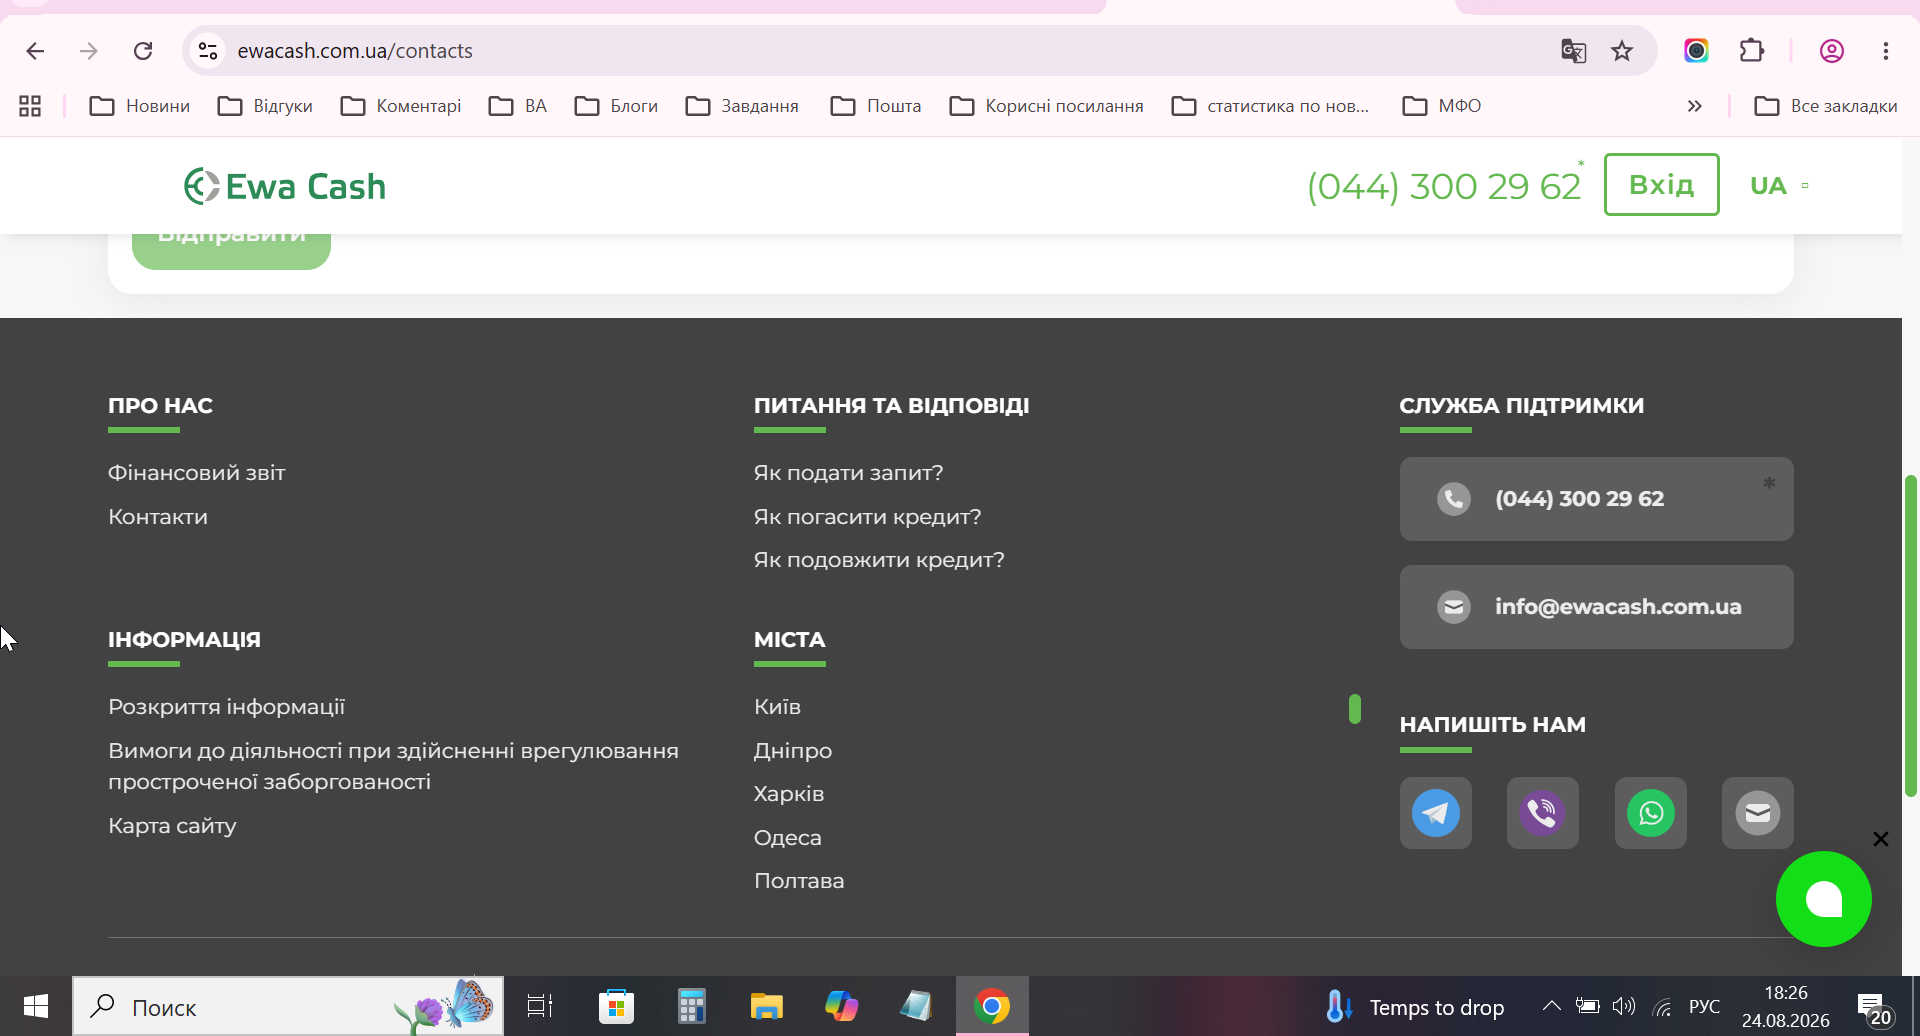Open WhatsApp messenger icon in footer
The height and width of the screenshot is (1036, 1920).
click(x=1650, y=813)
